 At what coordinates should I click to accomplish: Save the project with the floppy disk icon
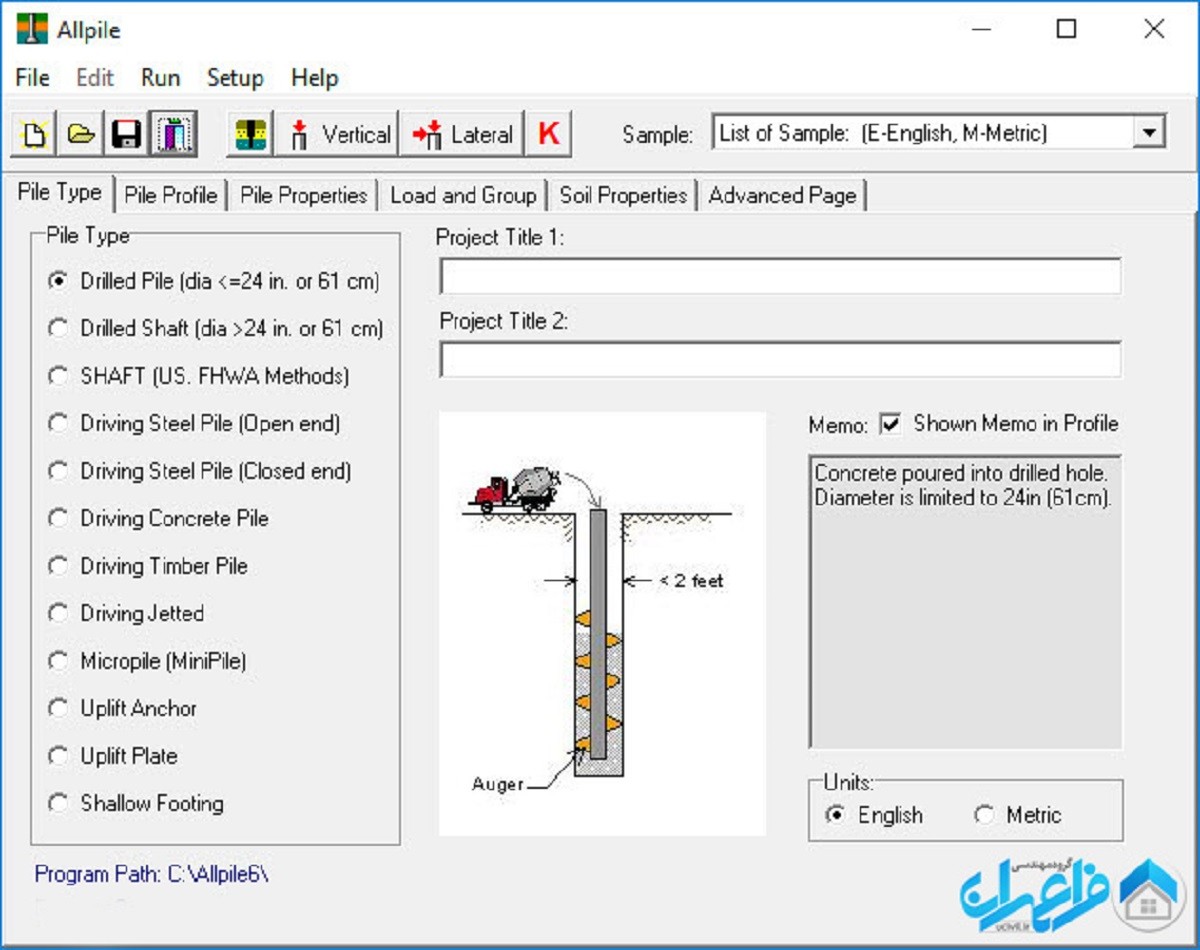(x=126, y=134)
